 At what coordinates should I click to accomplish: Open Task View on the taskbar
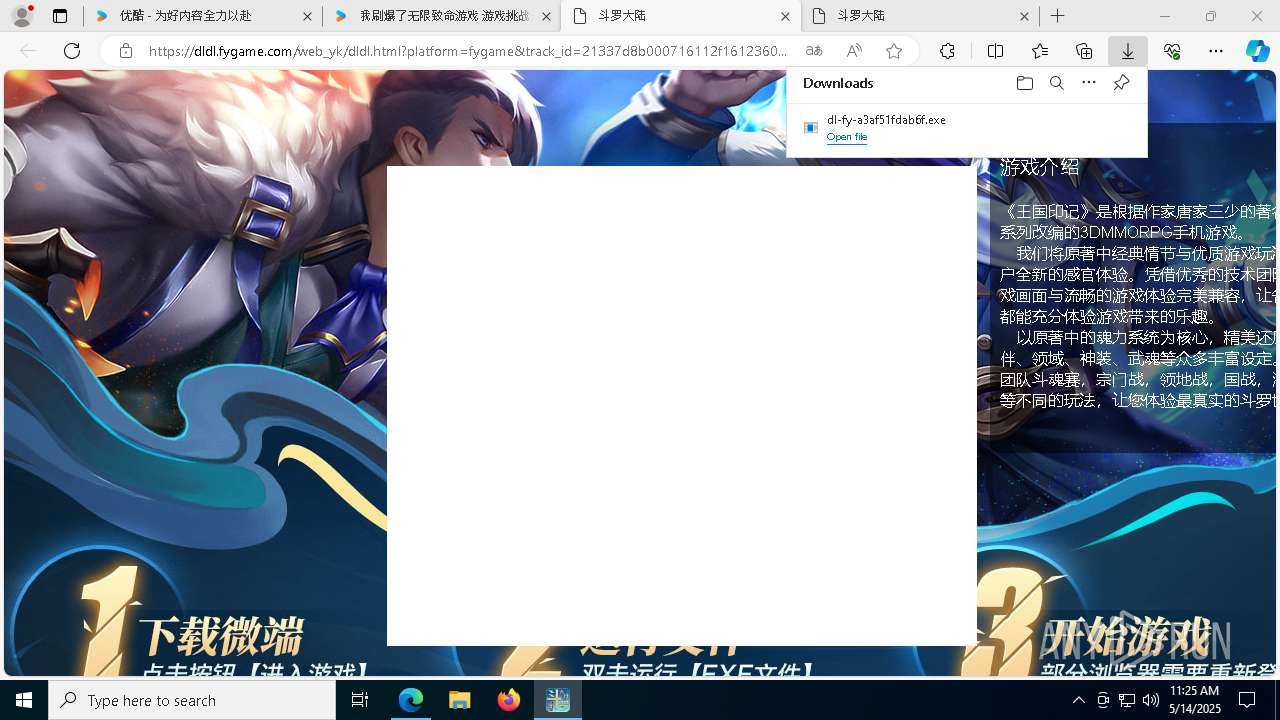(360, 700)
